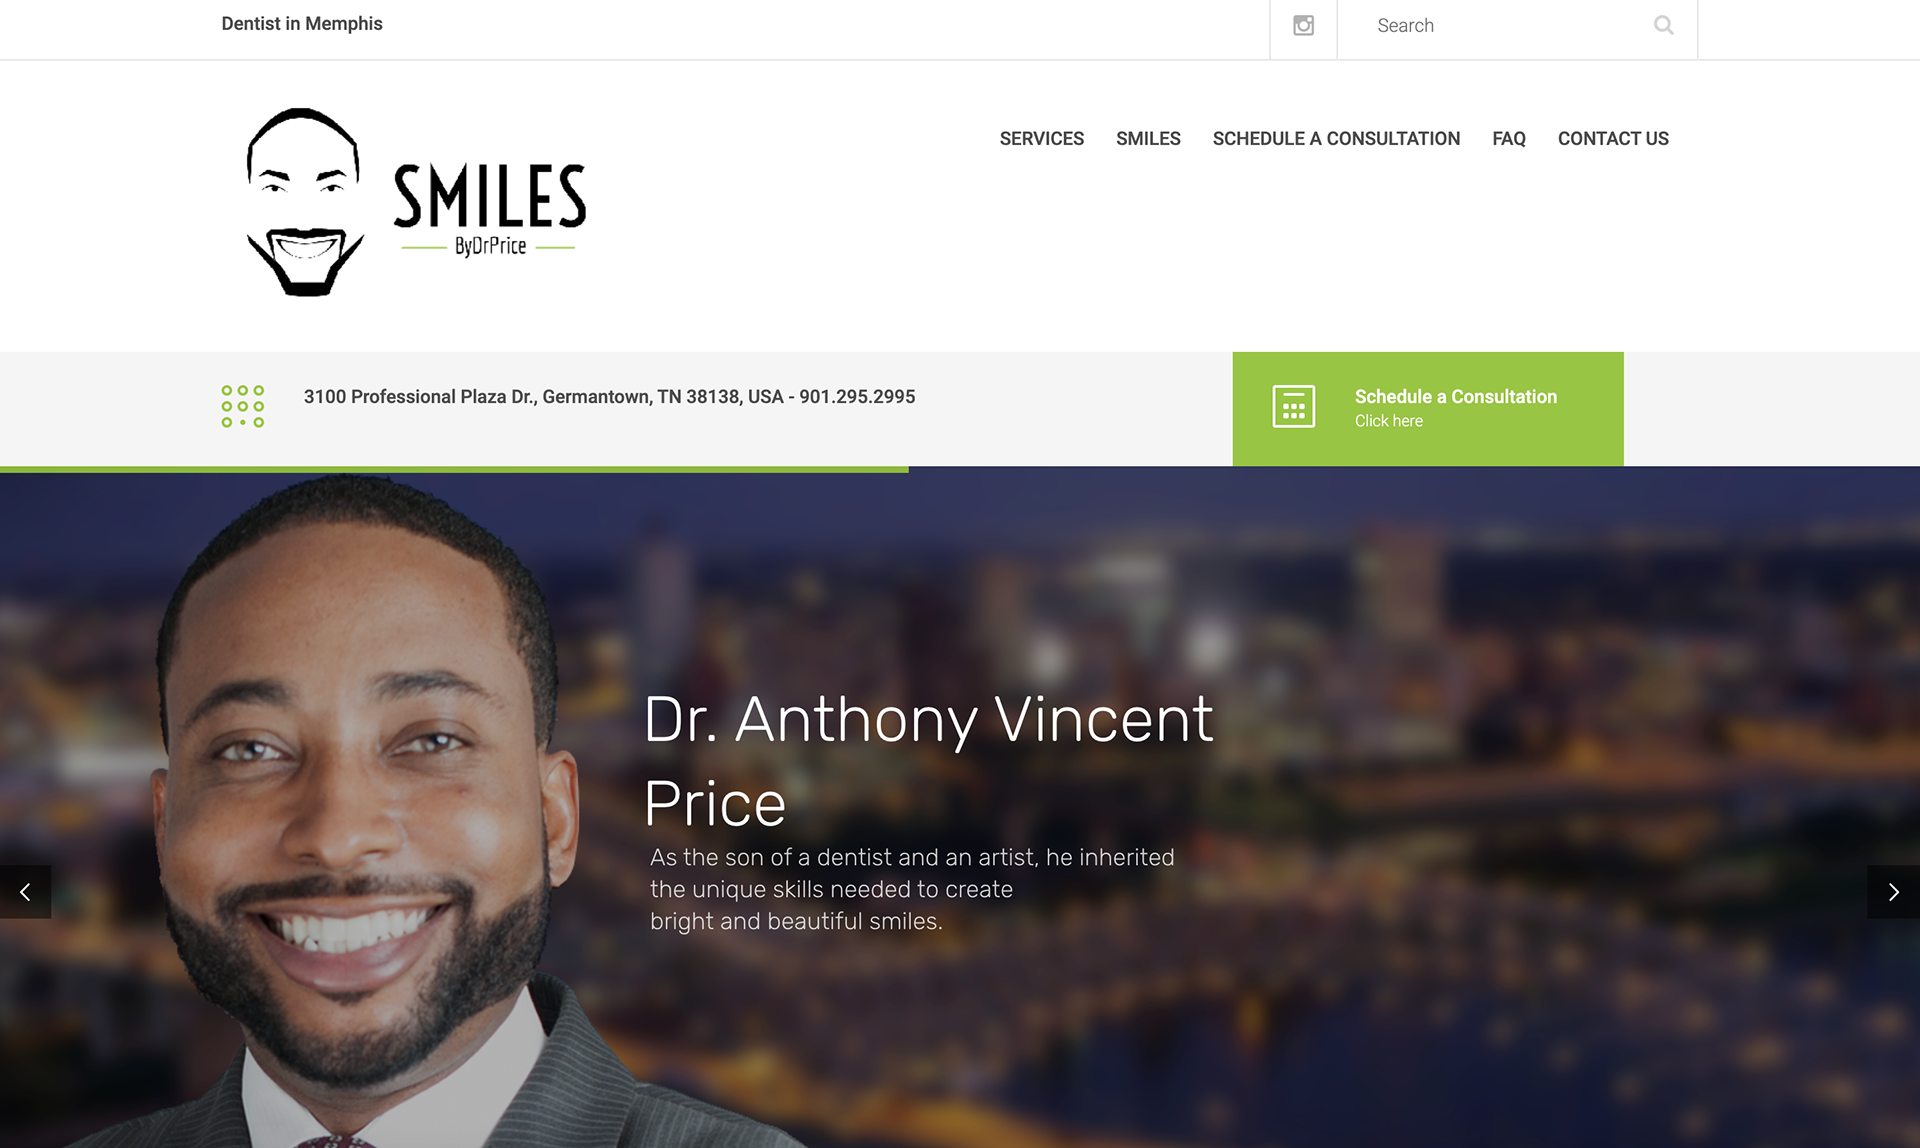Click the SMILES ByDrPrice logo text
This screenshot has height=1148, width=1920.
pos(489,210)
